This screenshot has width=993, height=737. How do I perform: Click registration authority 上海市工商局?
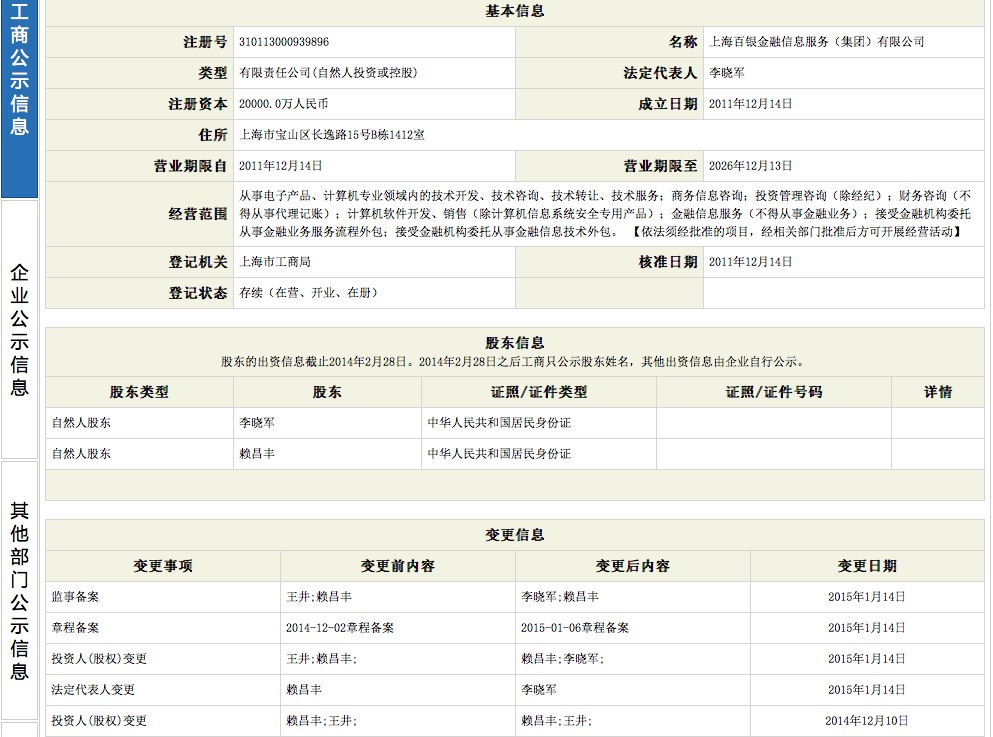274,261
